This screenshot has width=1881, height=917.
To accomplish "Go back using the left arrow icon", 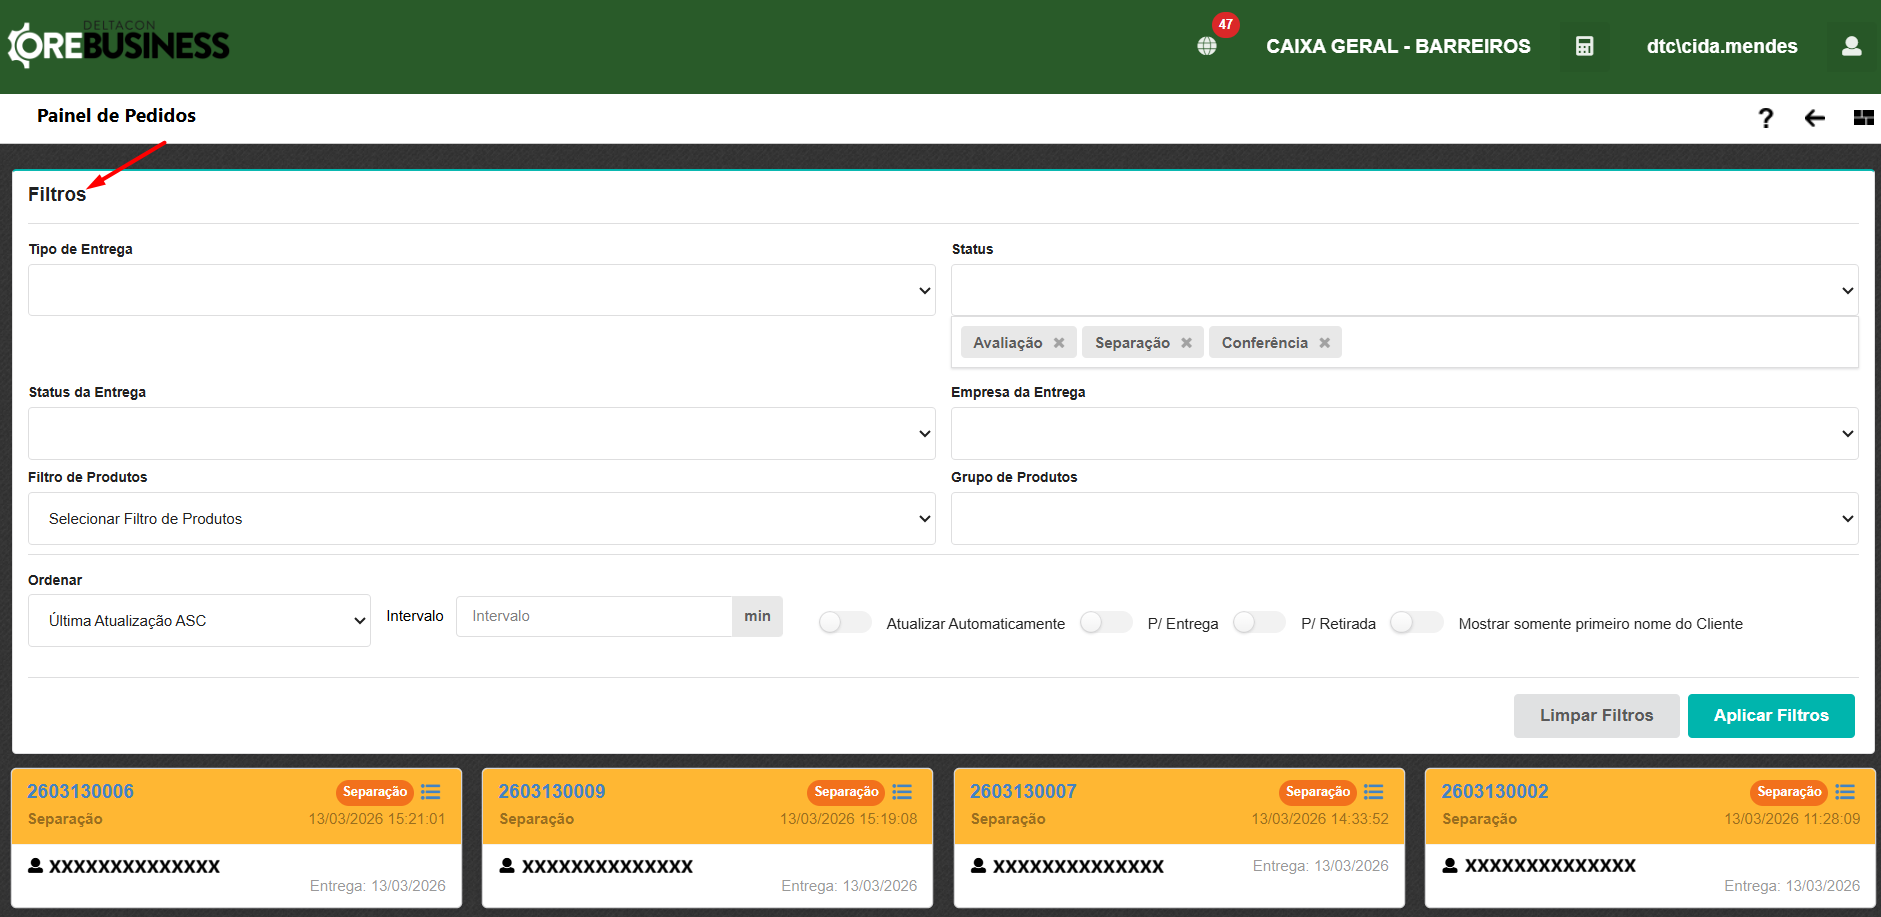I will point(1814,118).
